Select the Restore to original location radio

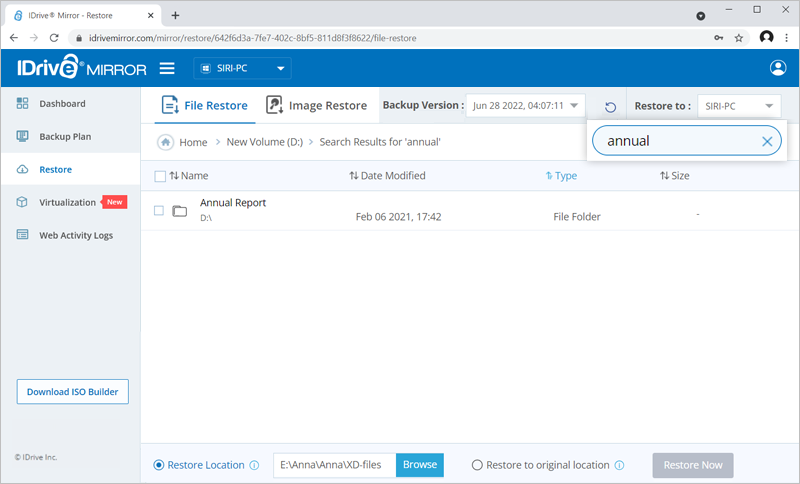coord(477,465)
